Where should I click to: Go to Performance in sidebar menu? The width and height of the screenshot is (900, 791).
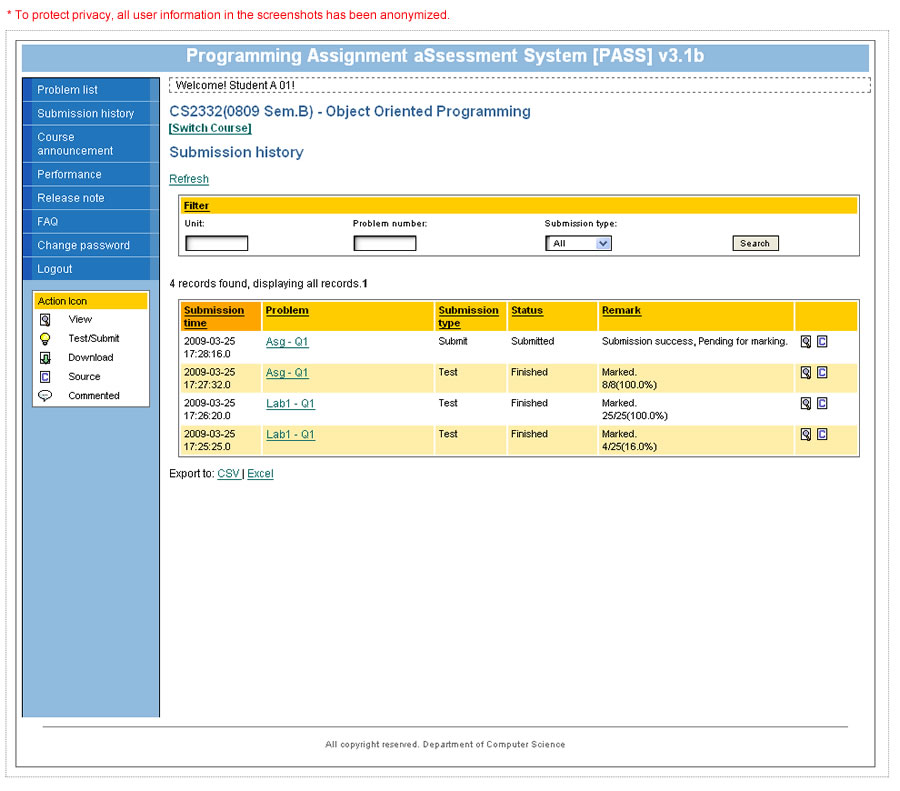click(69, 174)
